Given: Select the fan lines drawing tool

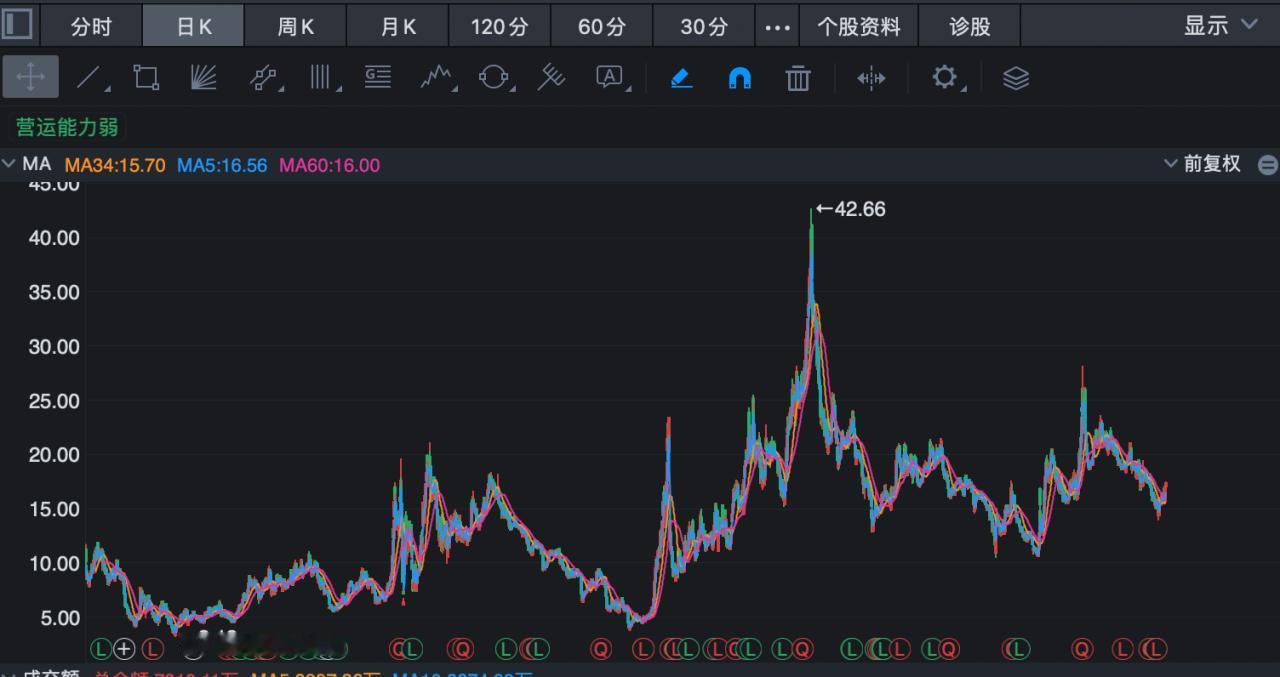Looking at the screenshot, I should point(204,77).
